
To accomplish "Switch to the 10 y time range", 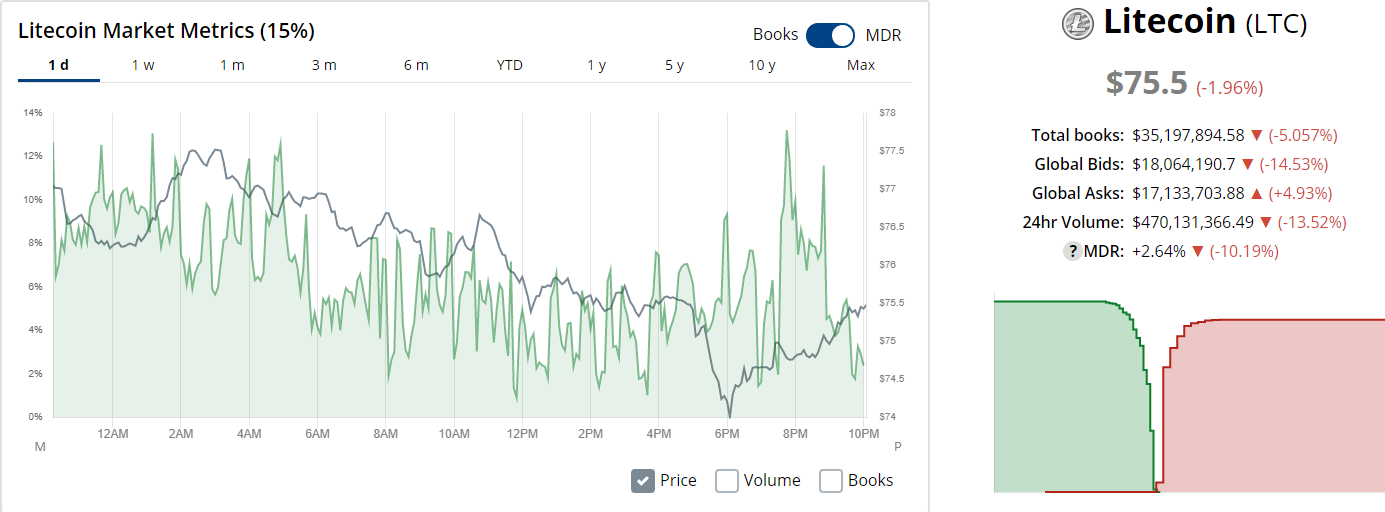I will tap(762, 65).
